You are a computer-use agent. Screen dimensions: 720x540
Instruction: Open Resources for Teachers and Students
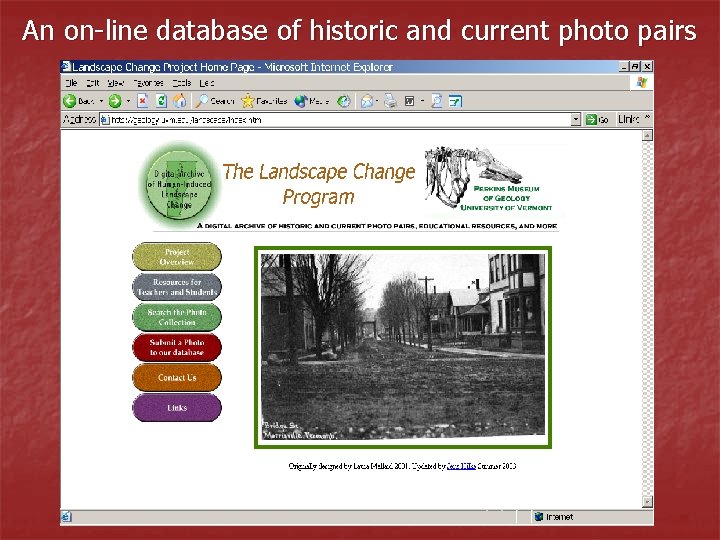click(x=177, y=287)
